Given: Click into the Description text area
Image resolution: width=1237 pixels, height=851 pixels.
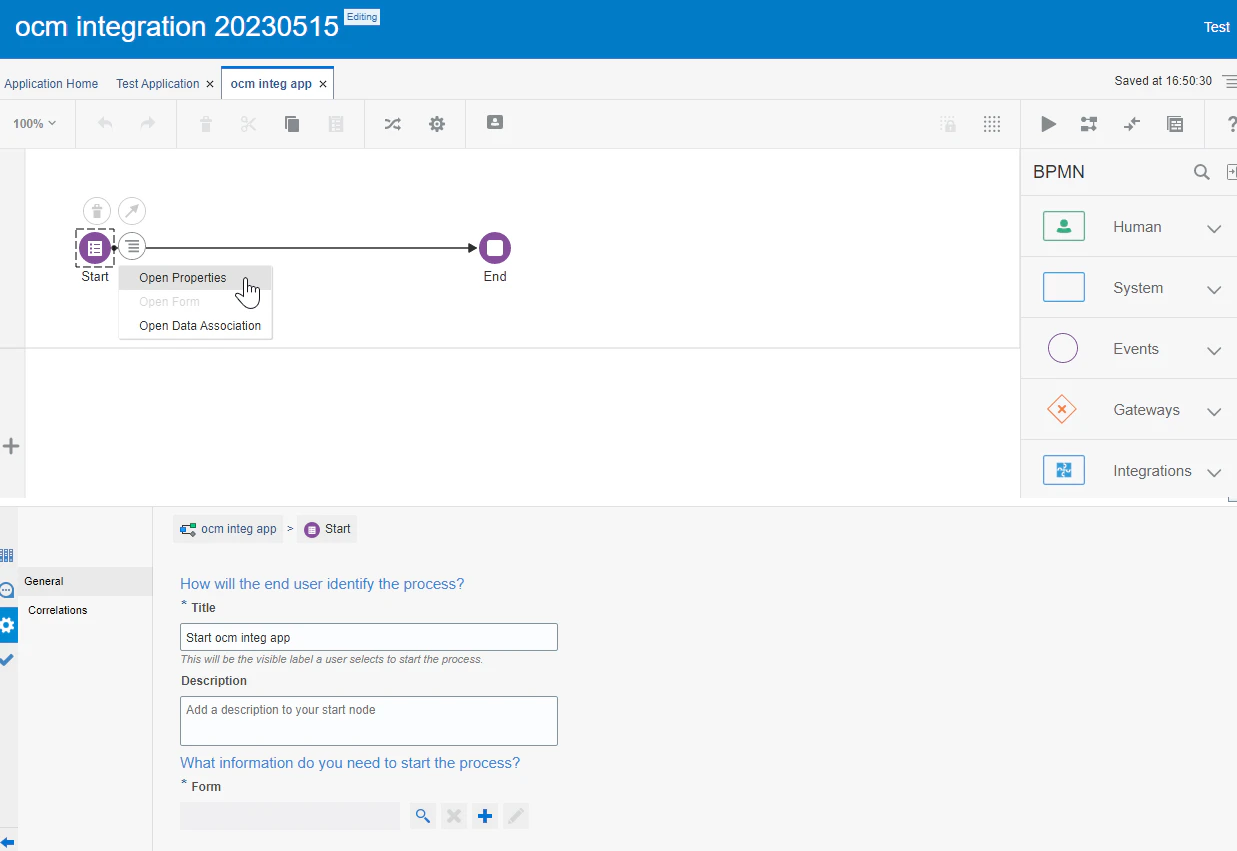Looking at the screenshot, I should point(369,721).
